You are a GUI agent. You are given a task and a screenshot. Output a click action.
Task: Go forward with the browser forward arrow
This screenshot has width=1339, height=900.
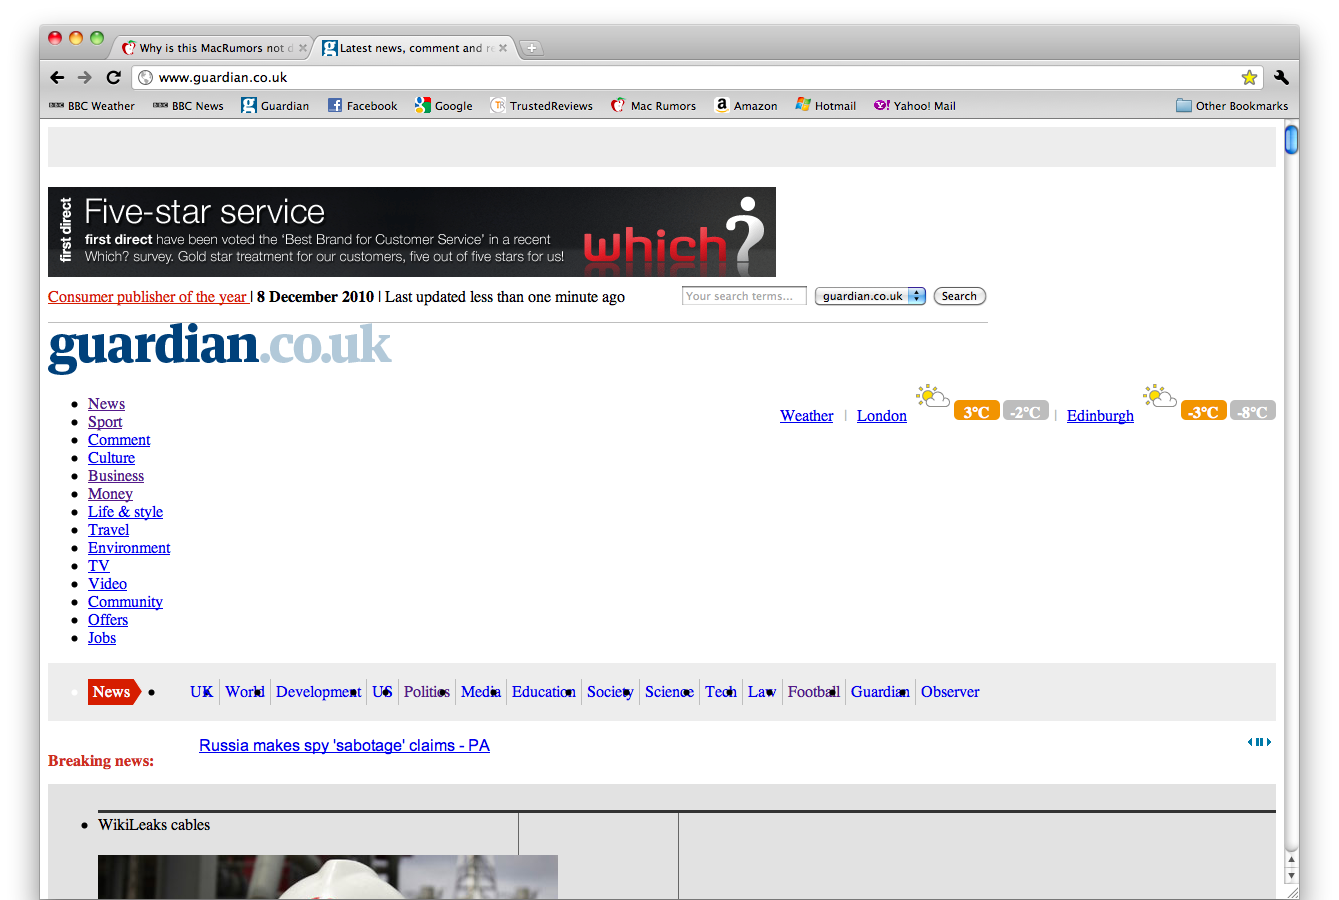[x=85, y=77]
